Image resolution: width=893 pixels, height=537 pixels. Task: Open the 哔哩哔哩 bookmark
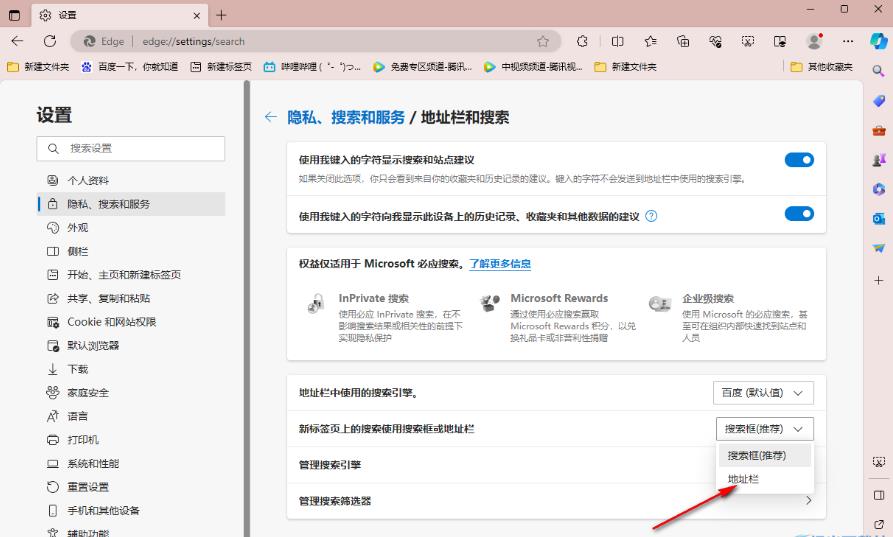312,67
